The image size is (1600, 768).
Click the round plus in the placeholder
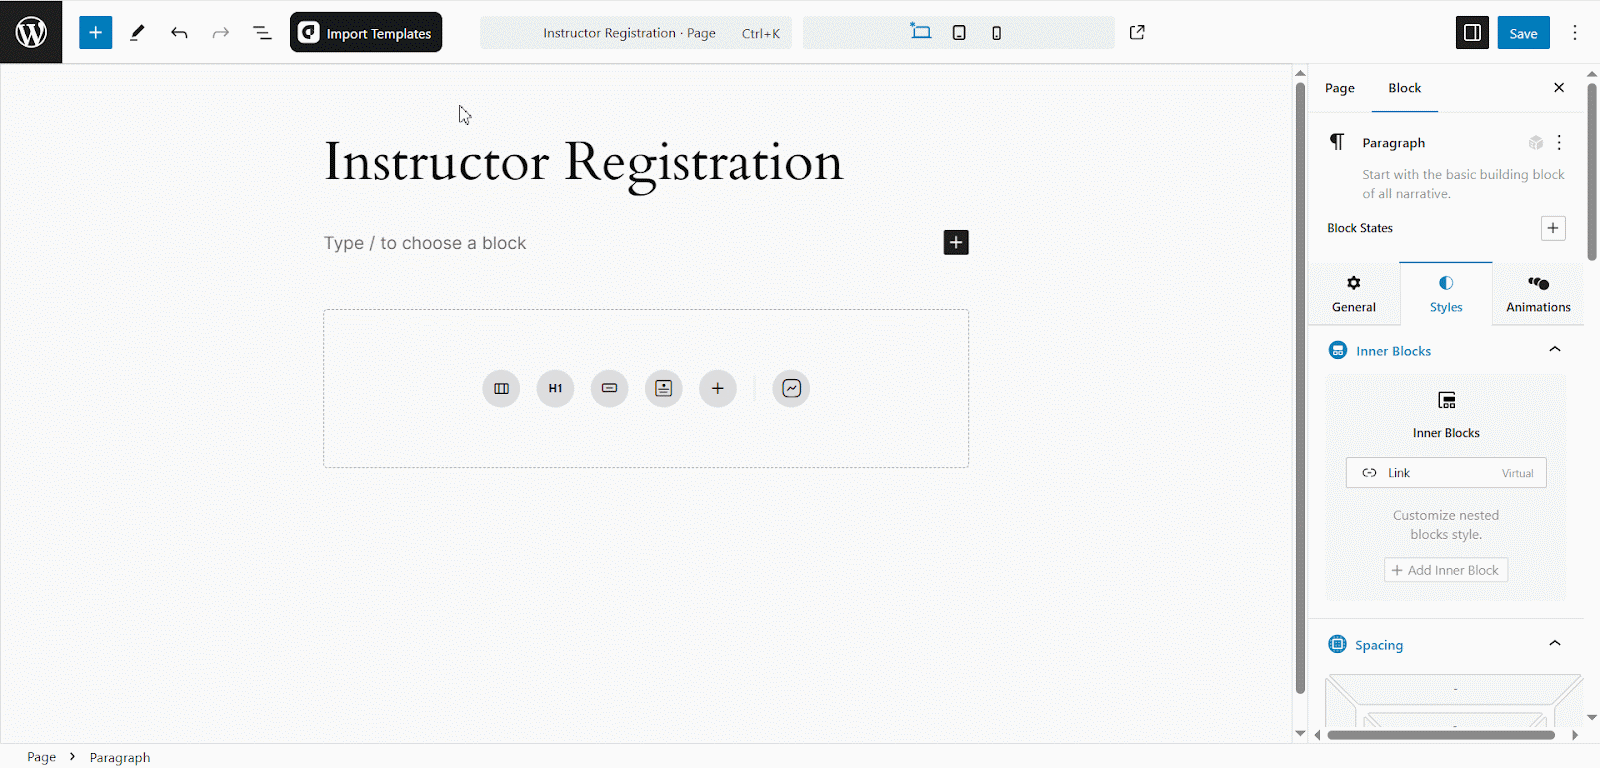tap(717, 388)
